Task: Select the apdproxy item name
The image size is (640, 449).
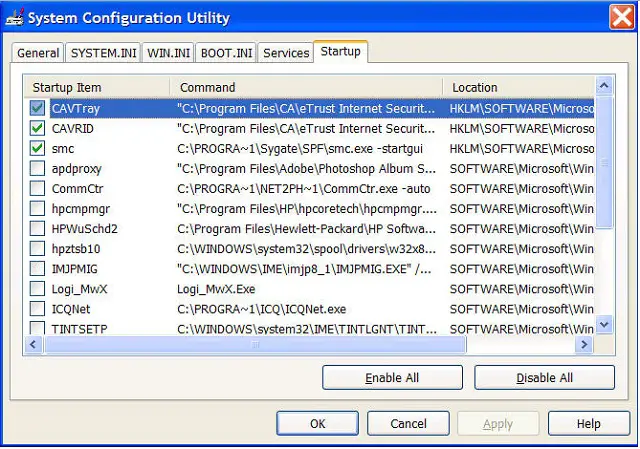Action: click(76, 169)
